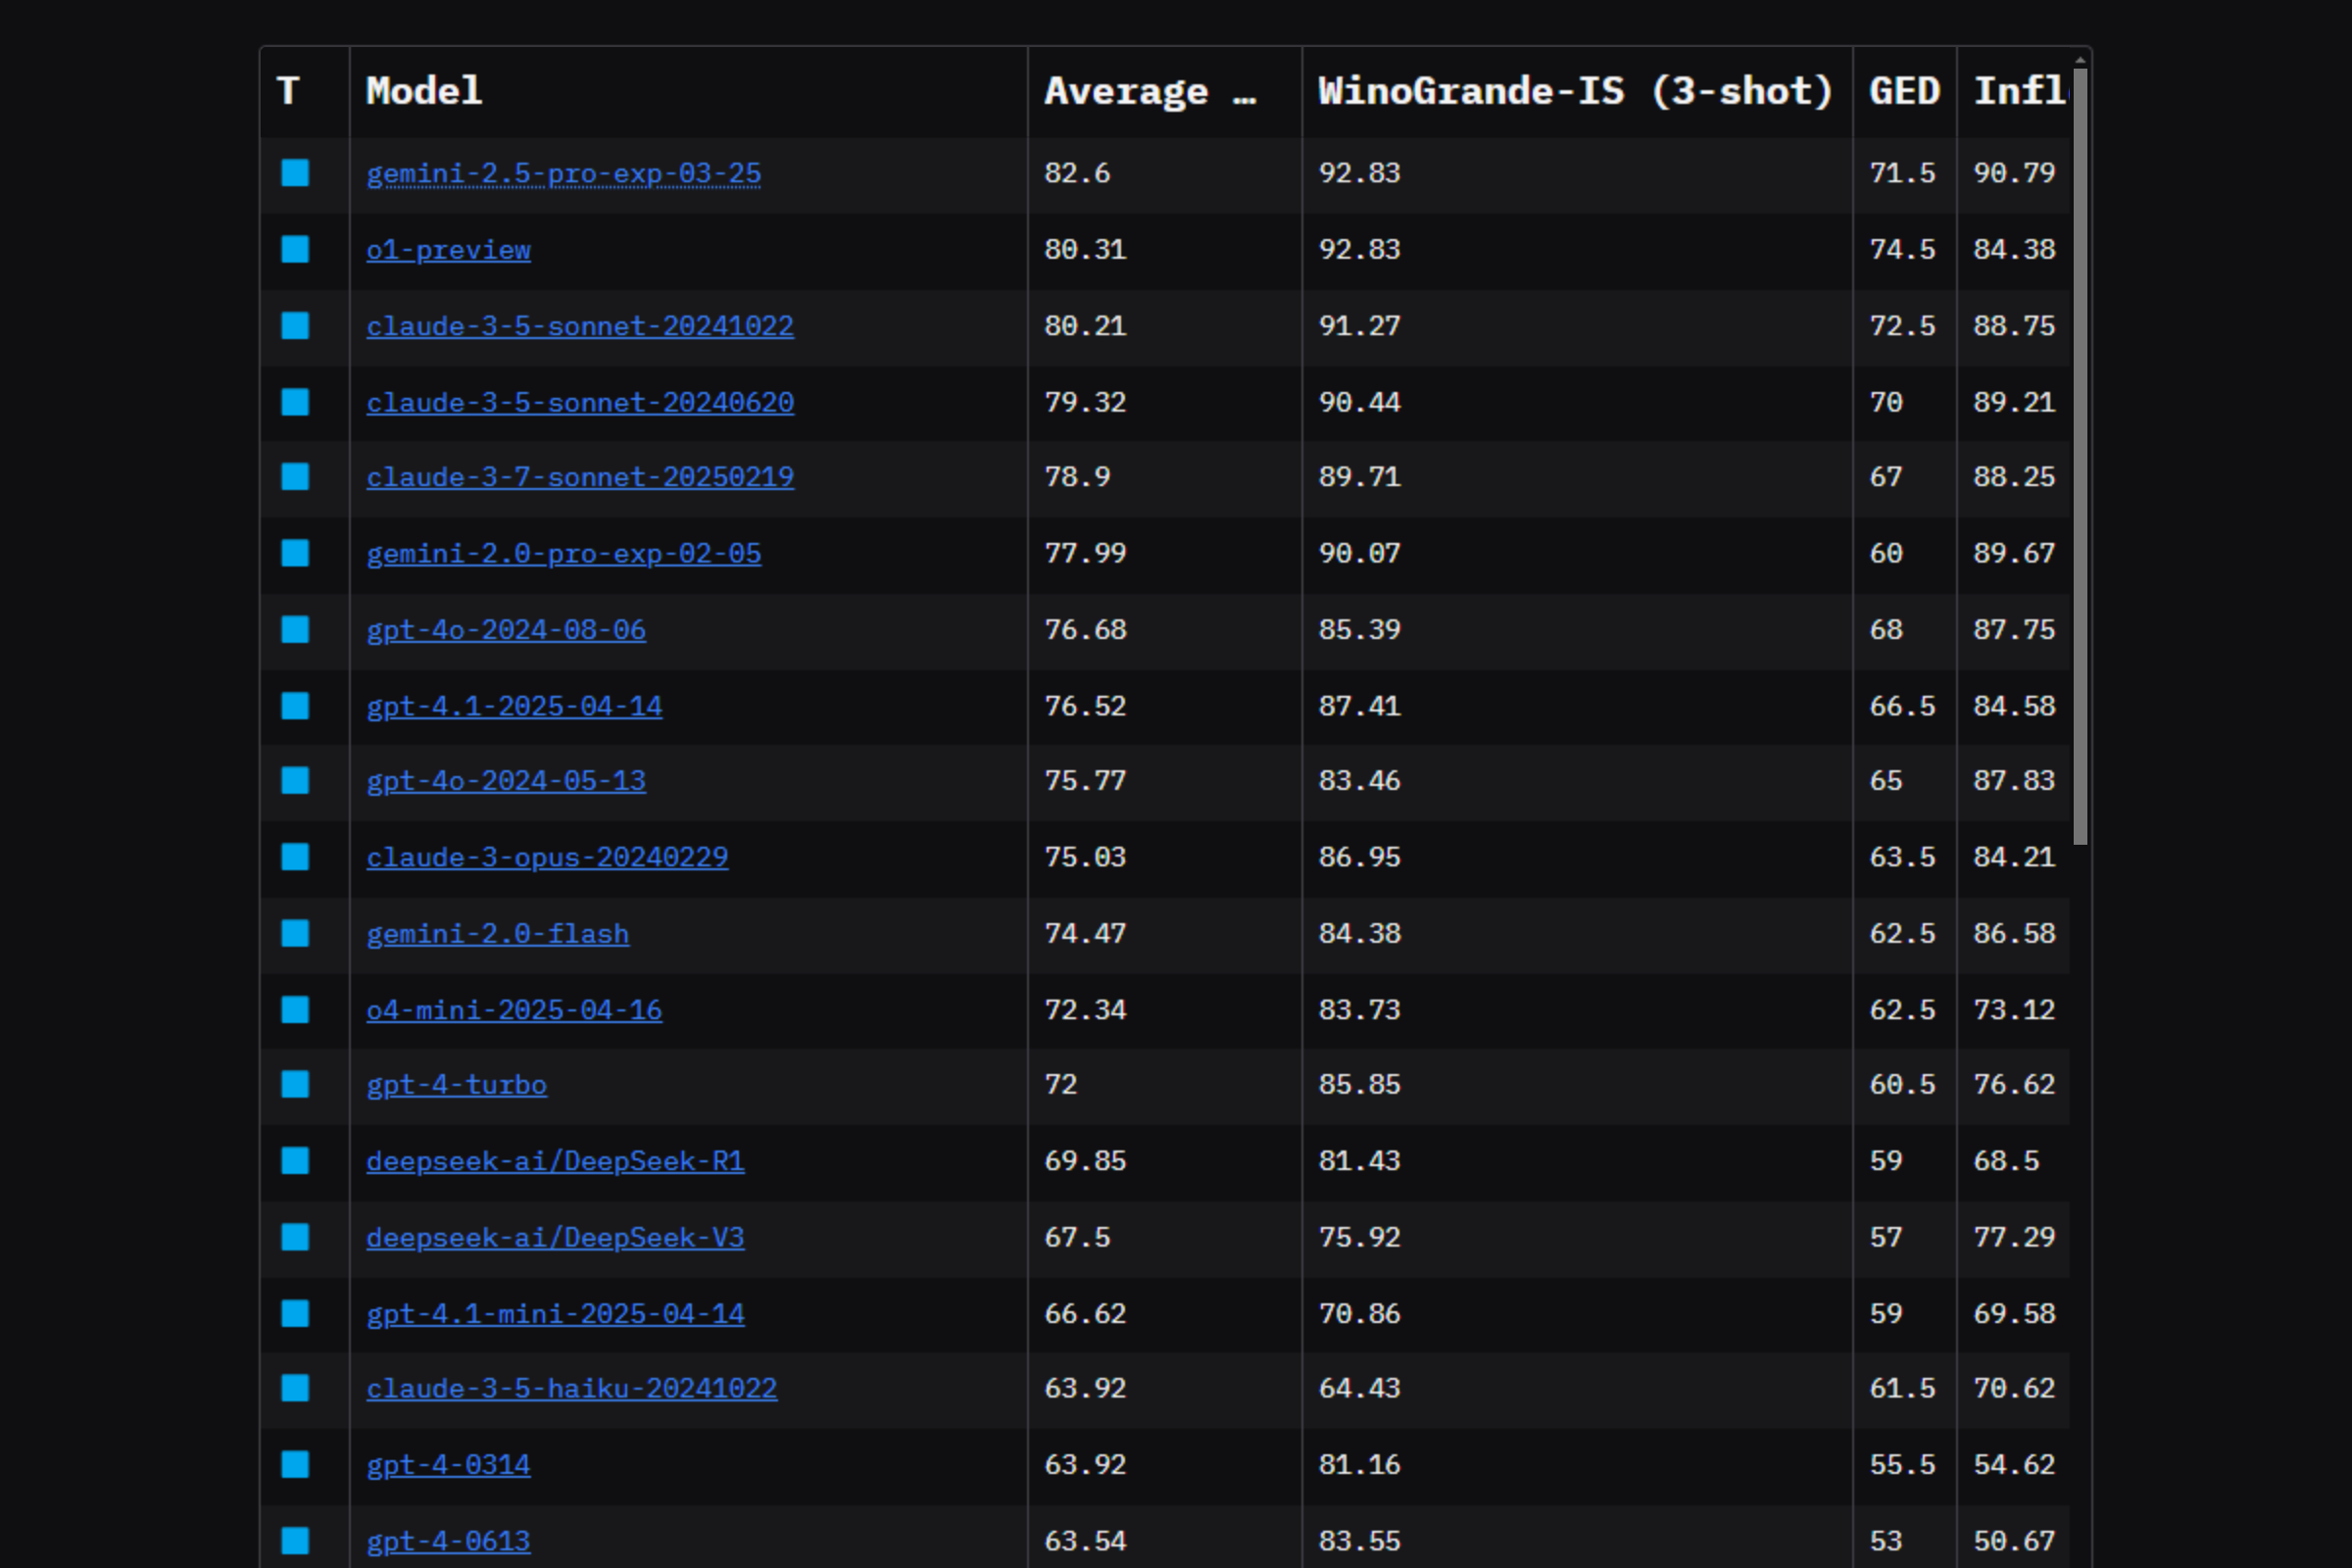Open the gpt-4.1-mini-2025-04-14 model link
This screenshot has height=1568, width=2352.
point(555,1315)
